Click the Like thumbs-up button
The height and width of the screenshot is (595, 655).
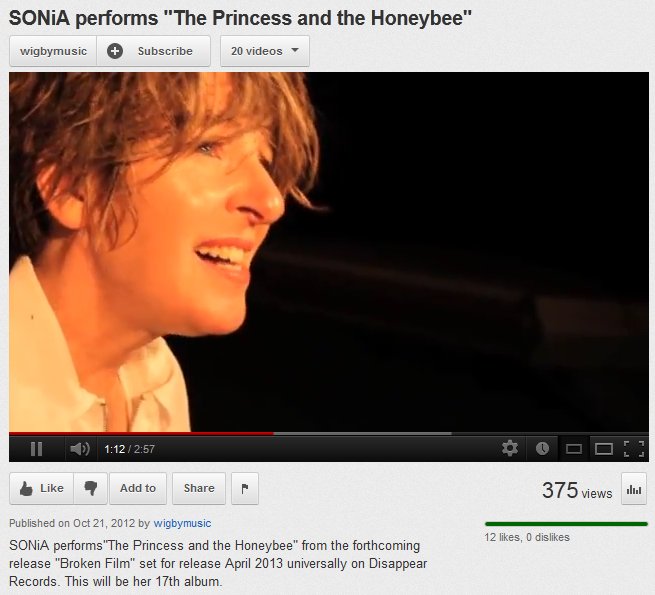tap(41, 488)
